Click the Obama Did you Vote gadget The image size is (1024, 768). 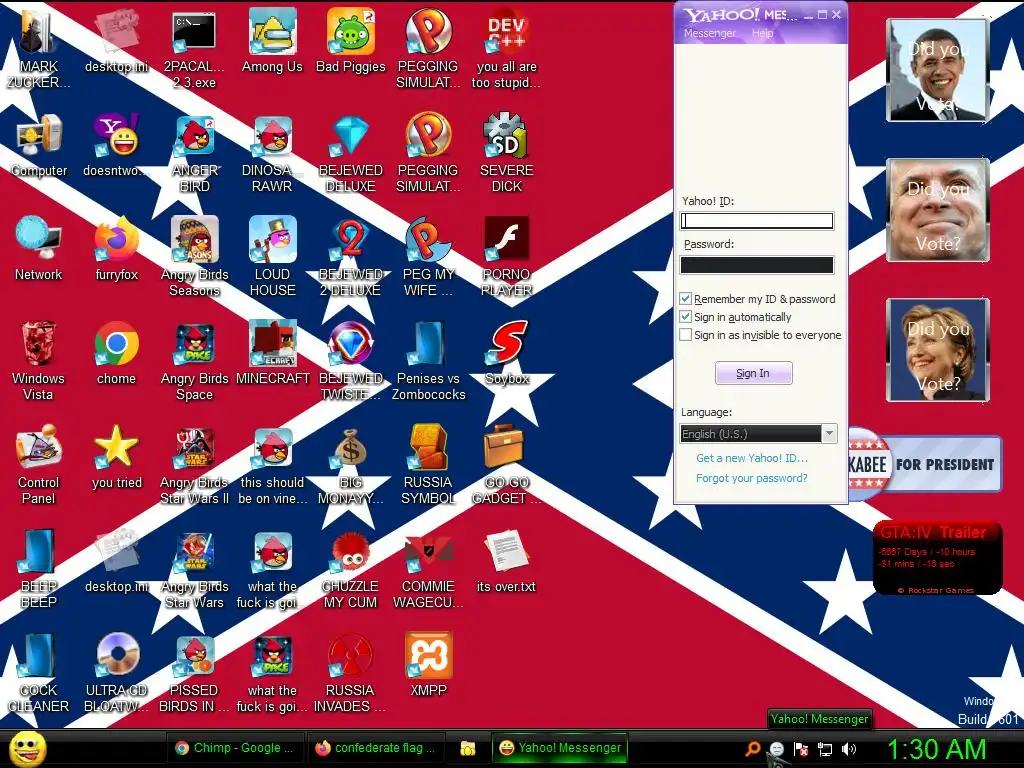pos(938,70)
